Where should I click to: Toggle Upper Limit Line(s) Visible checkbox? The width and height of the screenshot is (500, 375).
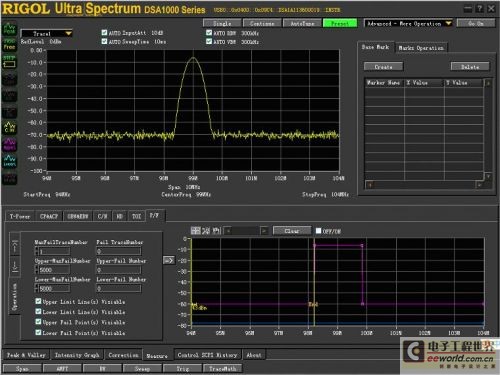click(x=38, y=301)
